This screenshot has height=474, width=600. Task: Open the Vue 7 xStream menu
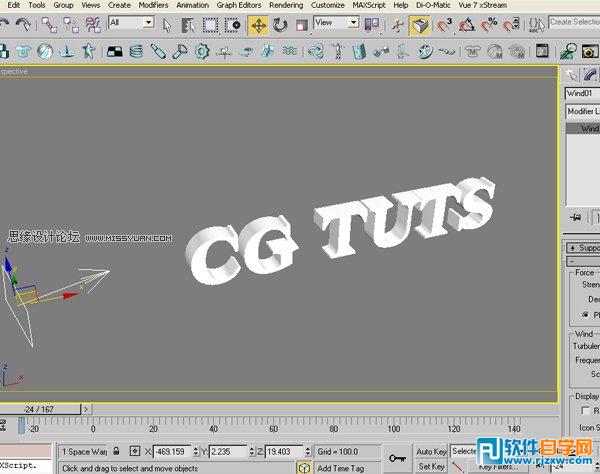click(483, 5)
